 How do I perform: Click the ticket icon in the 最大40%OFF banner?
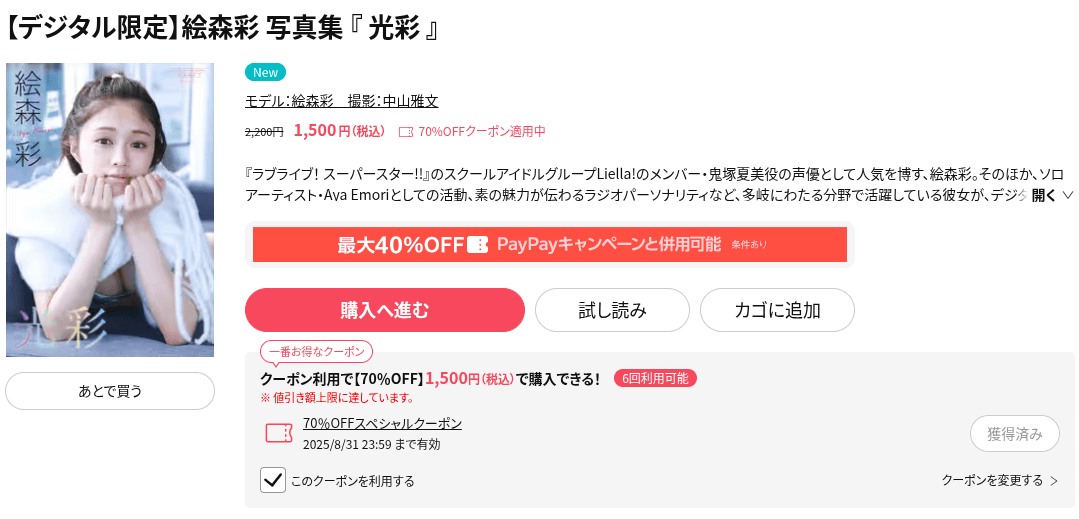point(478,244)
